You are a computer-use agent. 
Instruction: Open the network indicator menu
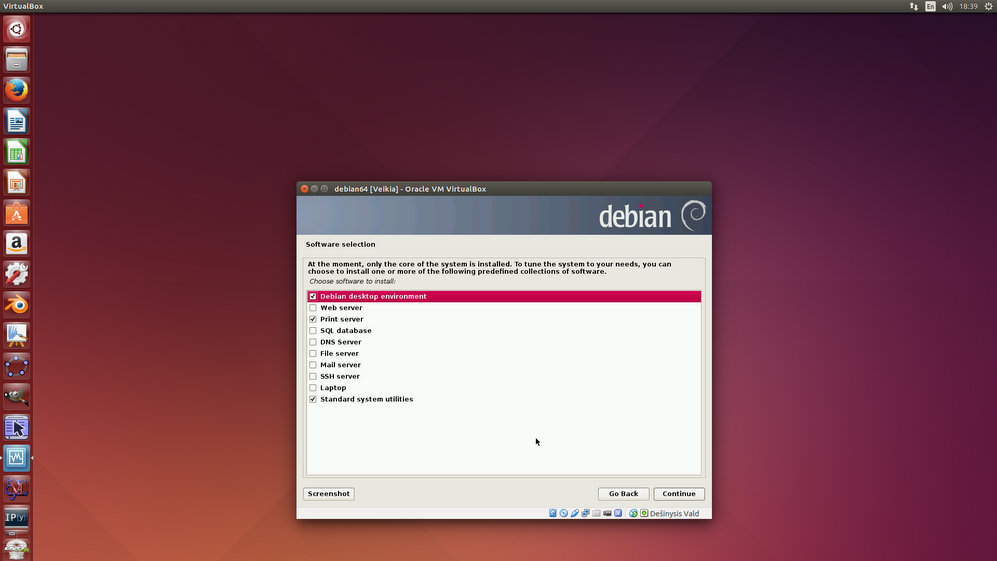point(913,6)
